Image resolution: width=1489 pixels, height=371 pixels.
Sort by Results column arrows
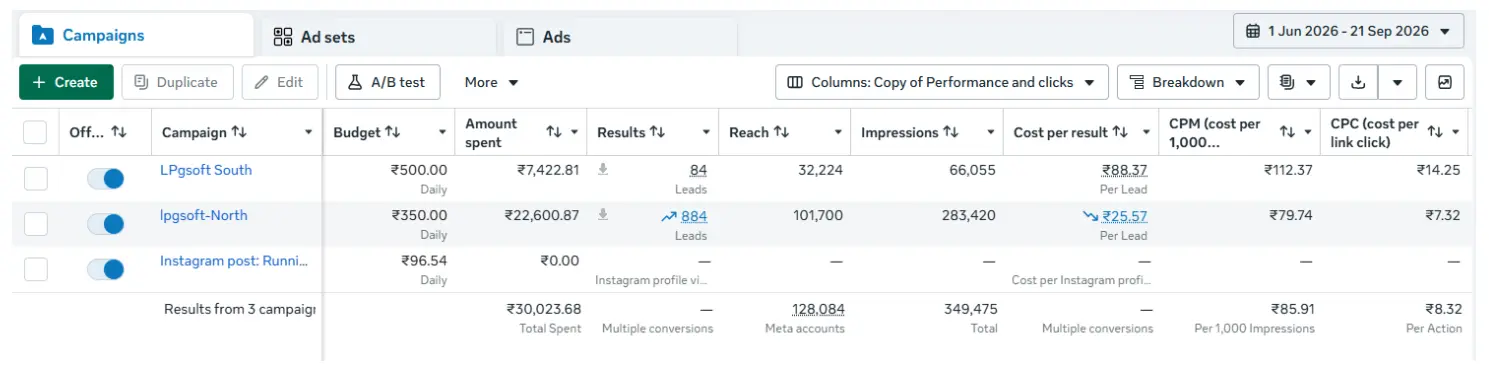pyautogui.click(x=658, y=132)
